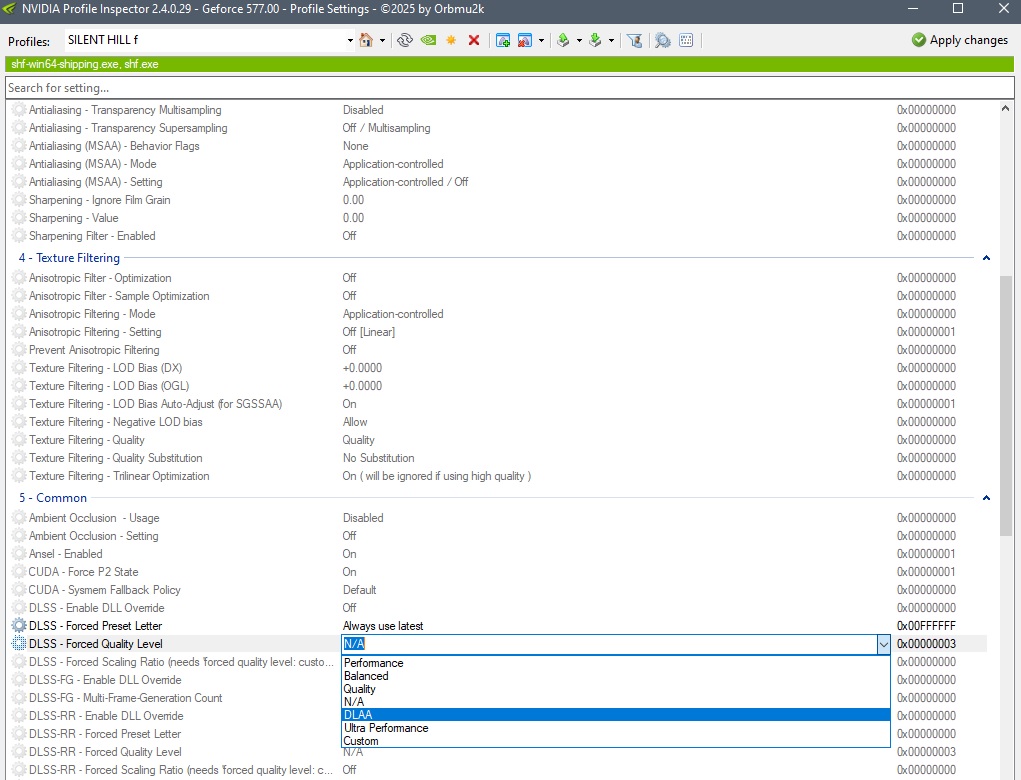Open the dropdown arrow next to remove application icon
1021x780 pixels.
tap(541, 40)
